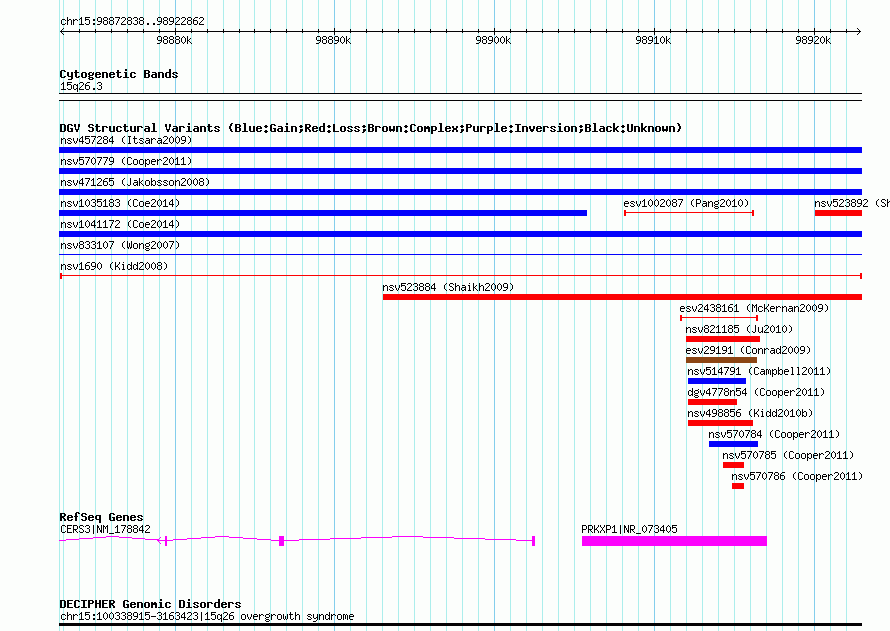Click the nsv514791 (Campbell2011) blue gain bar
This screenshot has height=631, width=890.
716,381
